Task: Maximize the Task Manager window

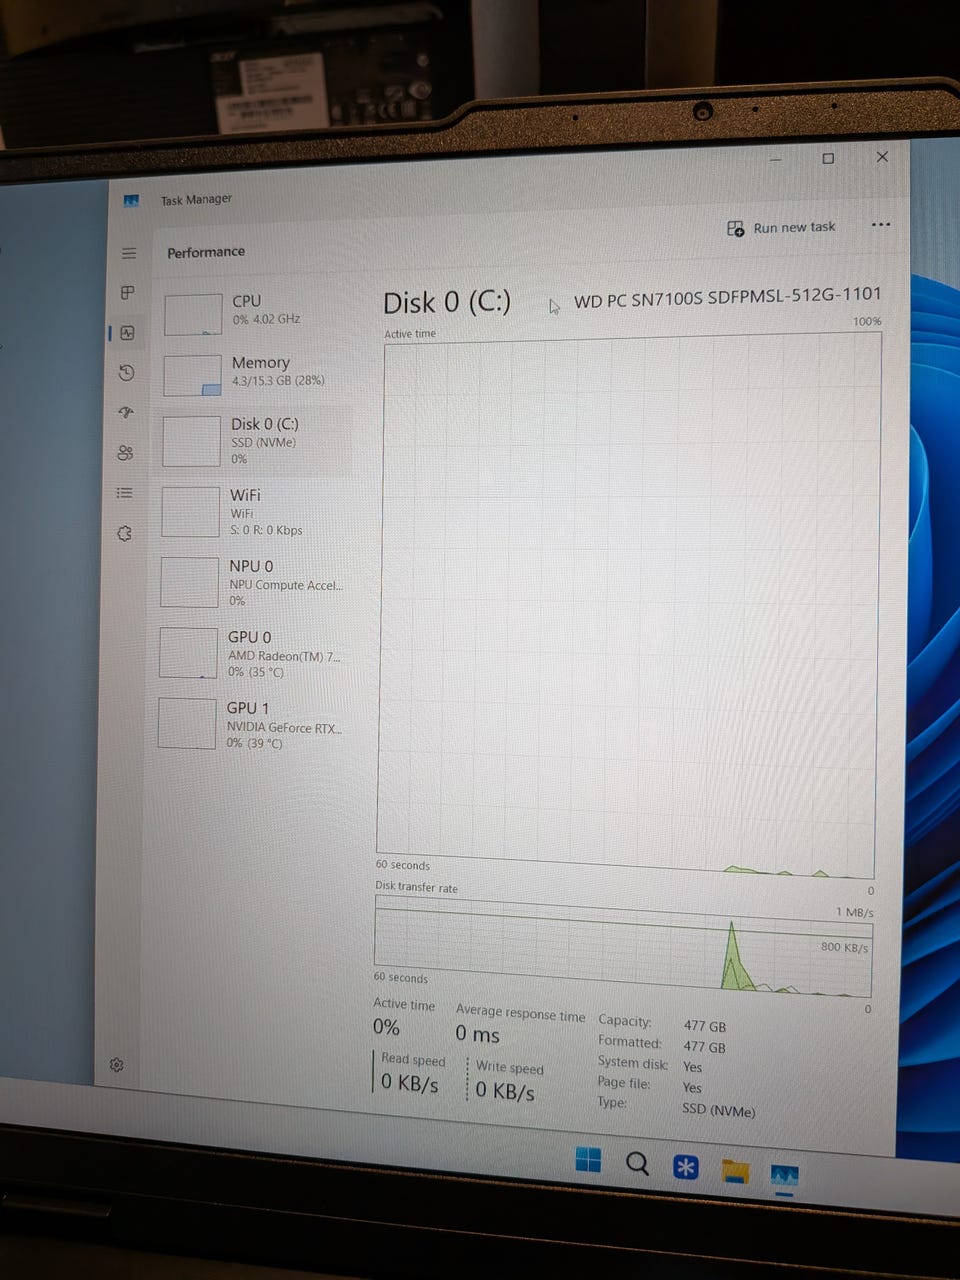Action: tap(828, 158)
